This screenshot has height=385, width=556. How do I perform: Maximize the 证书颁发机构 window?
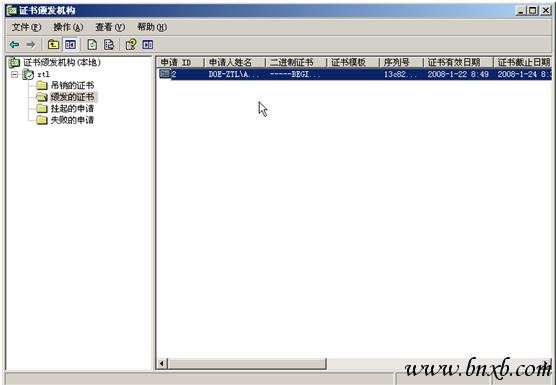tap(533, 11)
